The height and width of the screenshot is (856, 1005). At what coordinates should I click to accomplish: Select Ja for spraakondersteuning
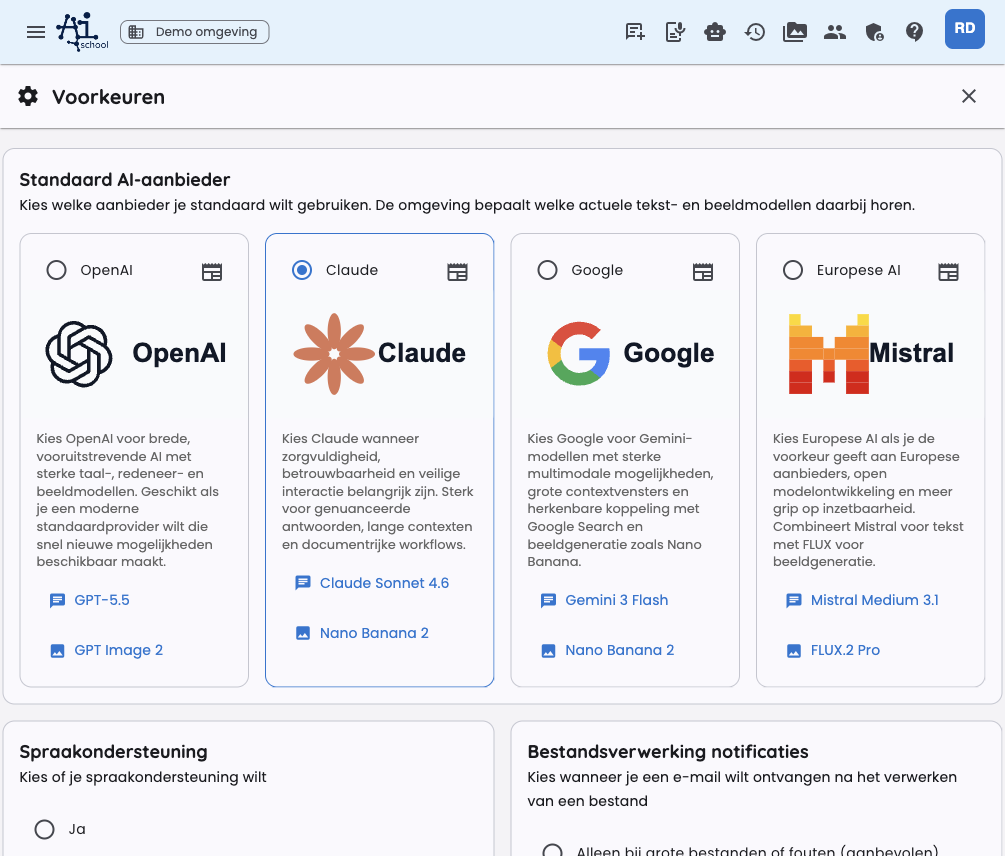44,829
